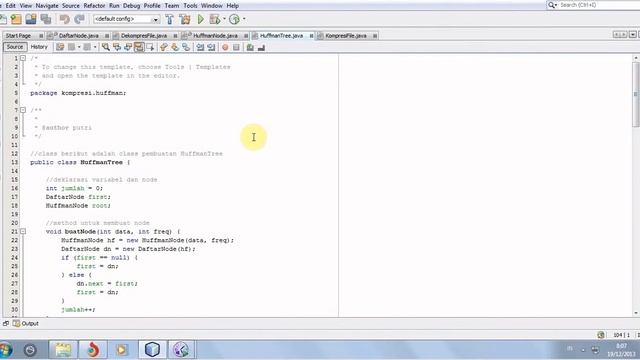Screen dimensions: 640x360
Task: Click the Previous Bookmark icon
Action: tap(164, 47)
